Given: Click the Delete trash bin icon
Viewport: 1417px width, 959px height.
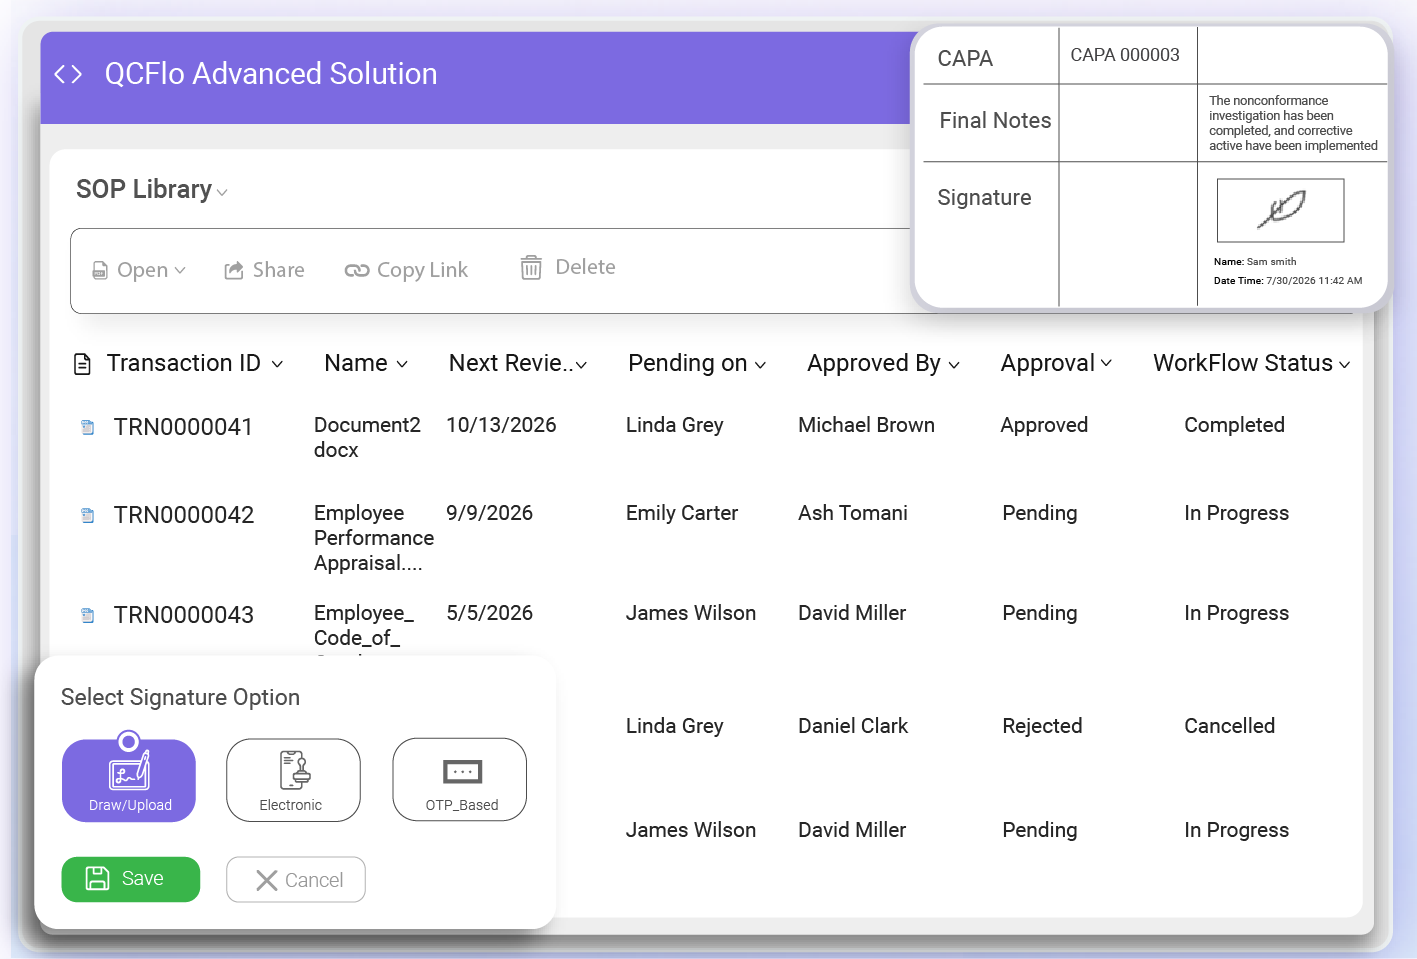Looking at the screenshot, I should [x=531, y=267].
